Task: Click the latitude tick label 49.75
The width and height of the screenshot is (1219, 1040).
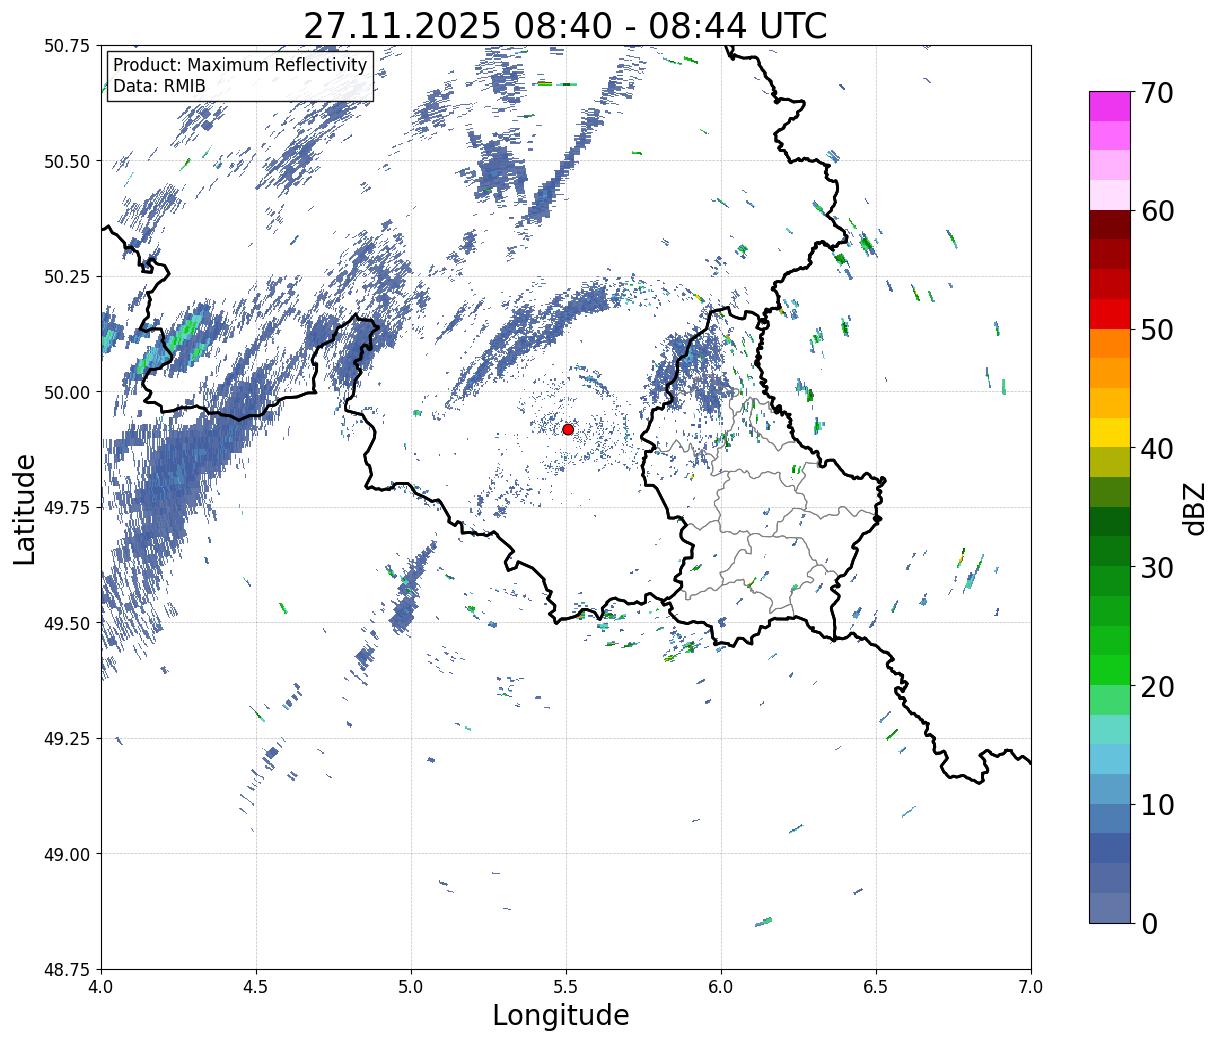Action: click(x=67, y=508)
